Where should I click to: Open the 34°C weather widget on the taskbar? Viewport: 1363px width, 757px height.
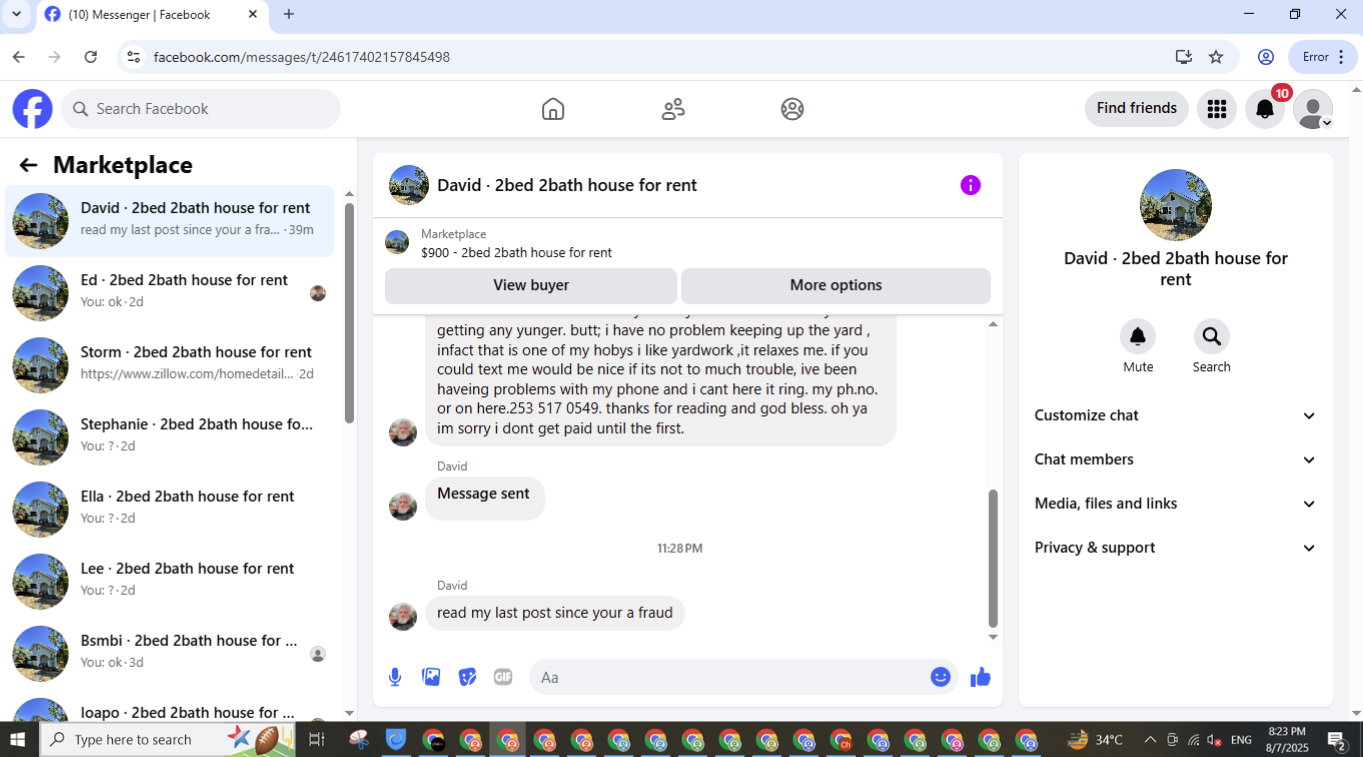(1095, 740)
